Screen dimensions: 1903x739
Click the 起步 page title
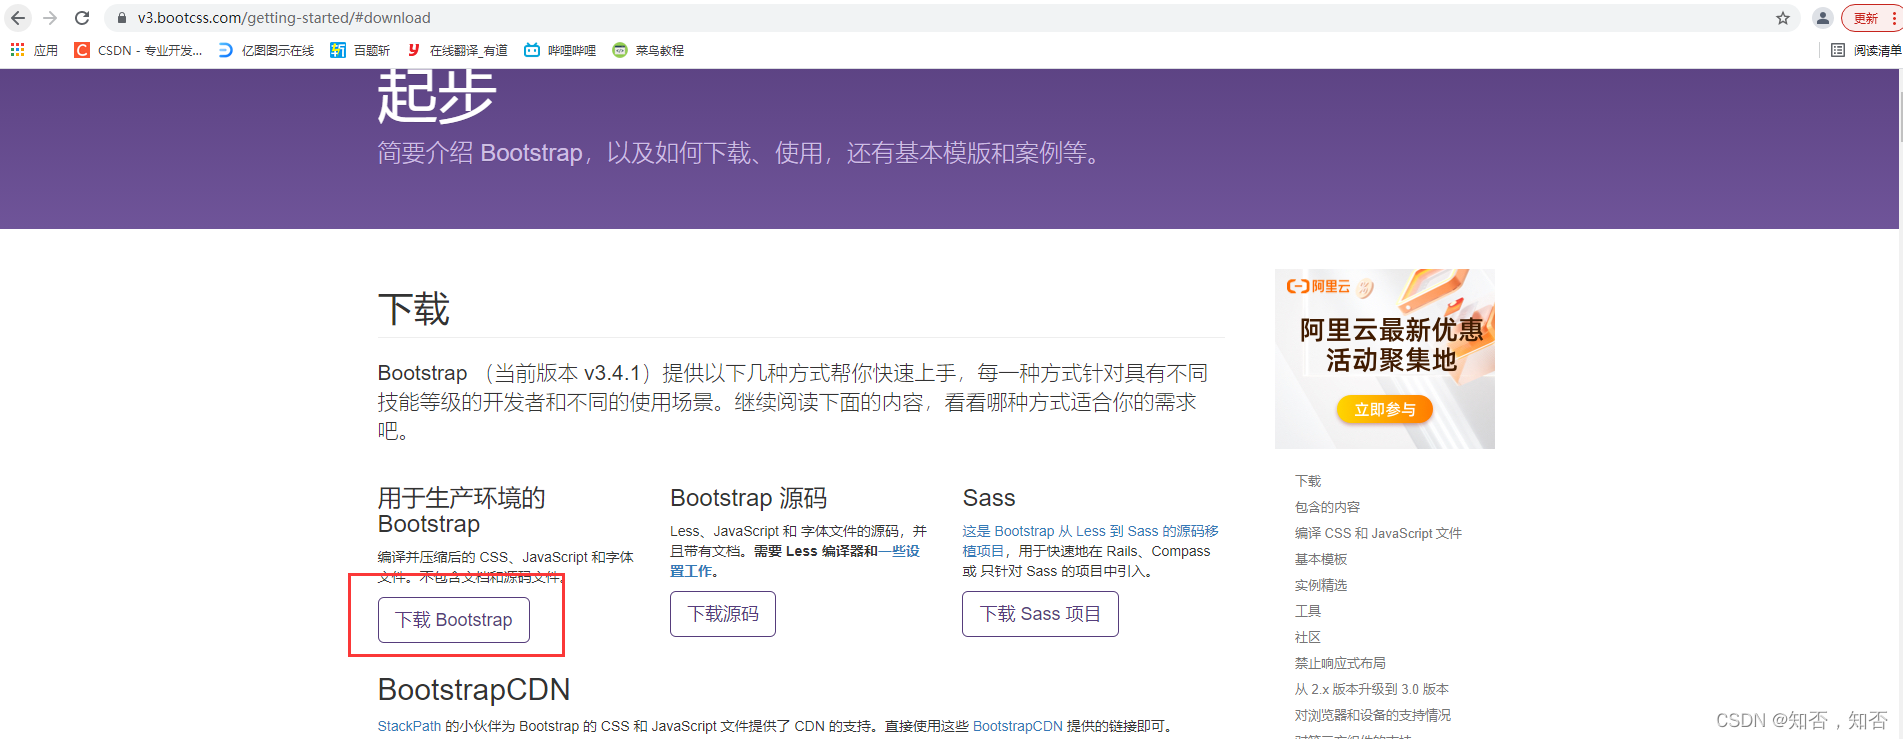pyautogui.click(x=437, y=96)
